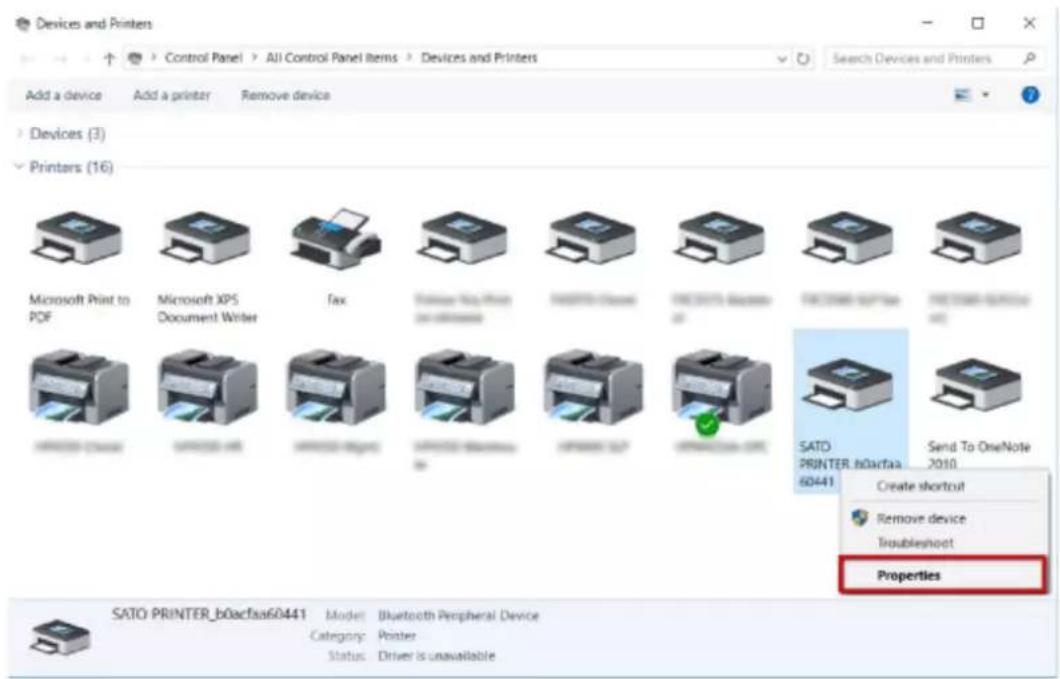Screen dimensions: 1060x679
Task: Change view using the view layout icon
Action: 962,95
